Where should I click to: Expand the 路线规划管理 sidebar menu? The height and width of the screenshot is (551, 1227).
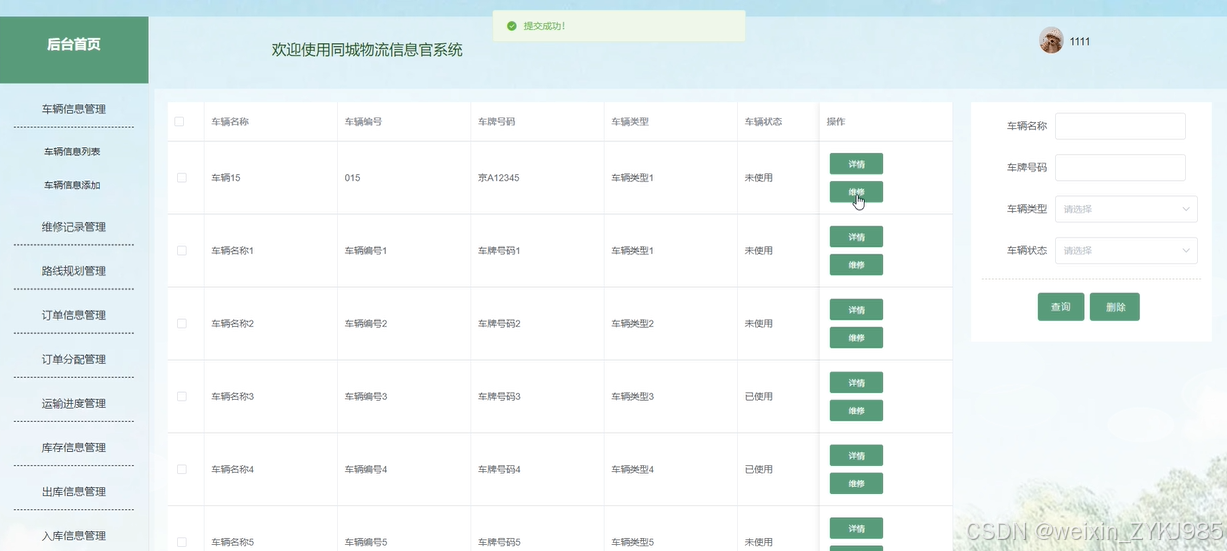[x=74, y=271]
